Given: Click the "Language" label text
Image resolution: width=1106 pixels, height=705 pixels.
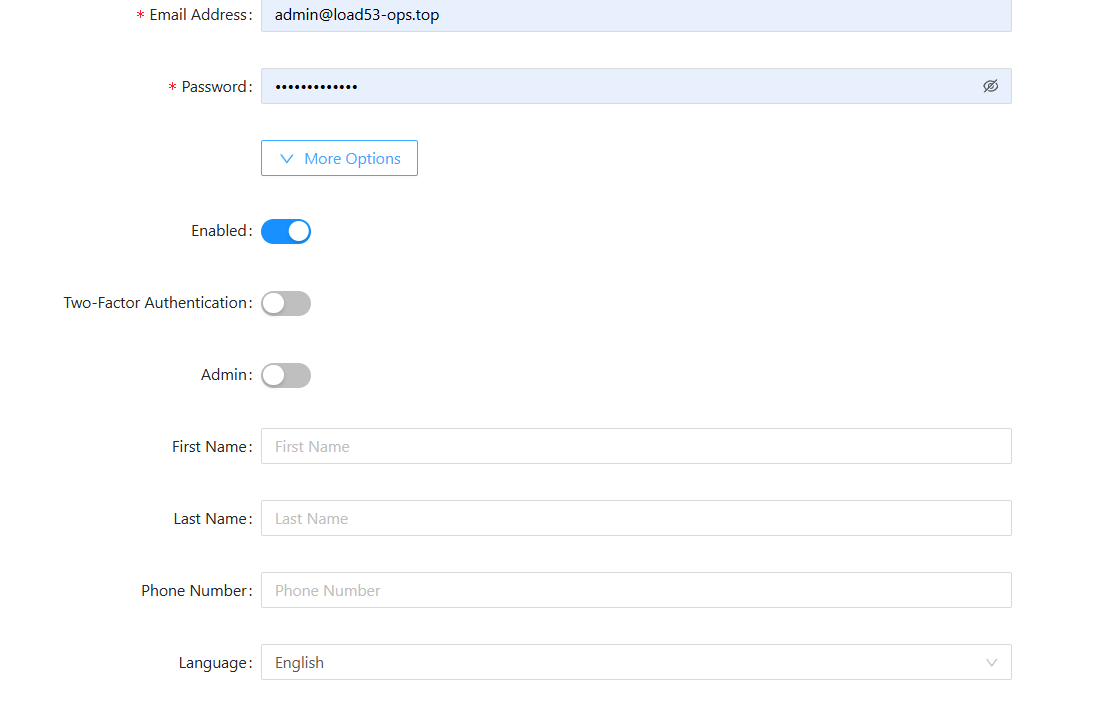Looking at the screenshot, I should (x=213, y=663).
